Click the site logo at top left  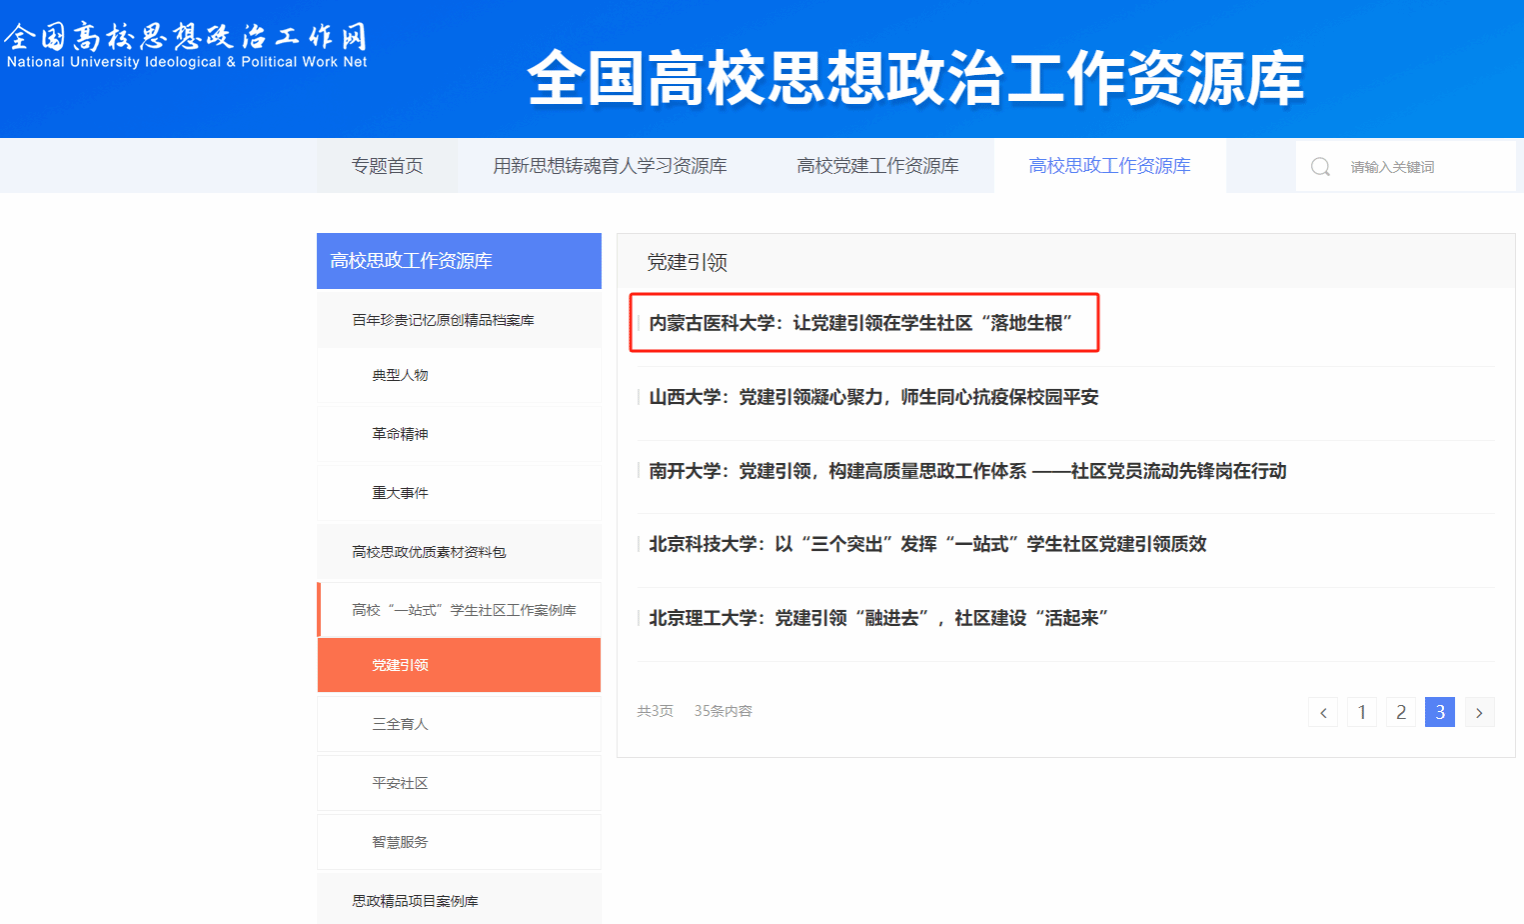click(187, 46)
